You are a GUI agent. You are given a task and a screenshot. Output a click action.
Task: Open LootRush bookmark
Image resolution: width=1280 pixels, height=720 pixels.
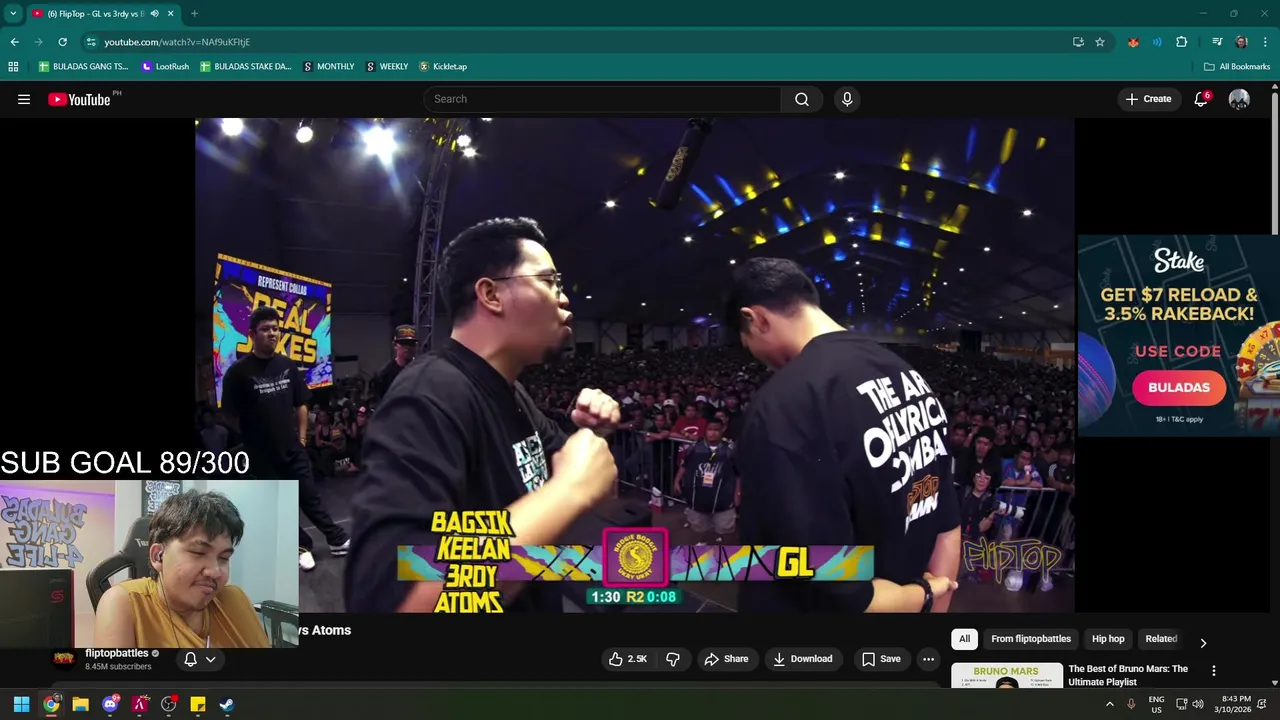click(x=165, y=66)
